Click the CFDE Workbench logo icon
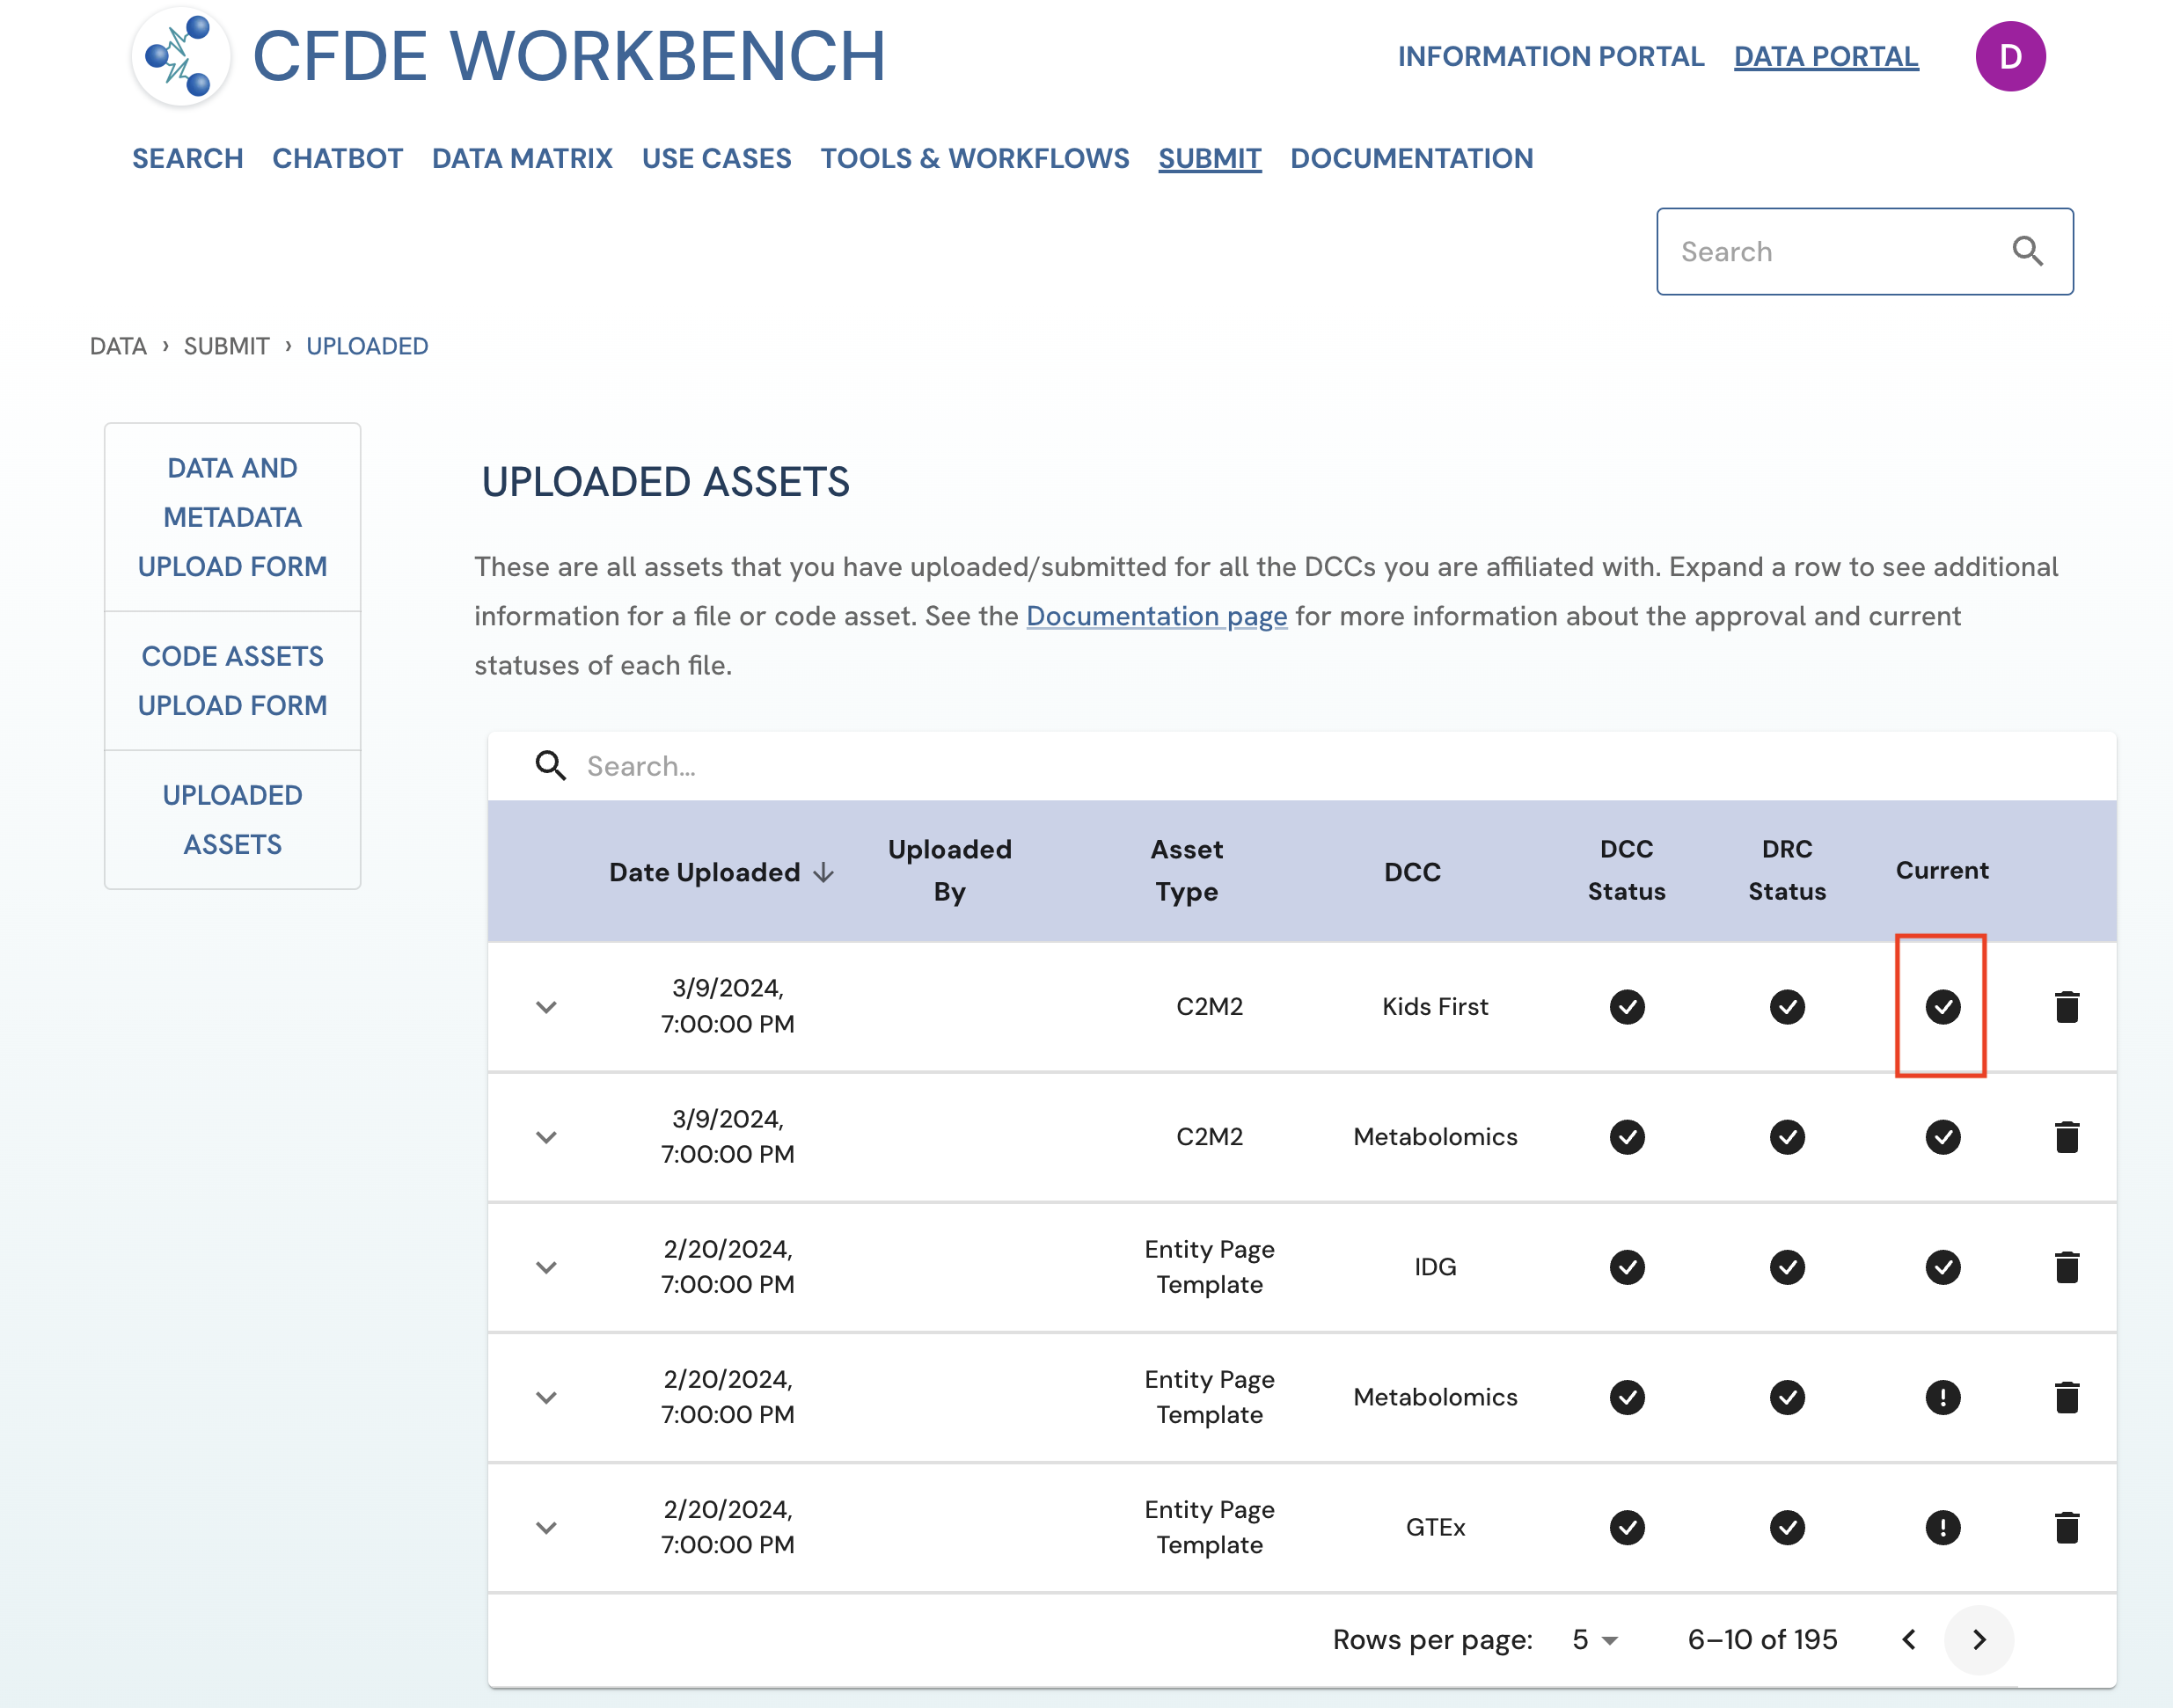Screen dimensions: 2173x1708 (181, 57)
